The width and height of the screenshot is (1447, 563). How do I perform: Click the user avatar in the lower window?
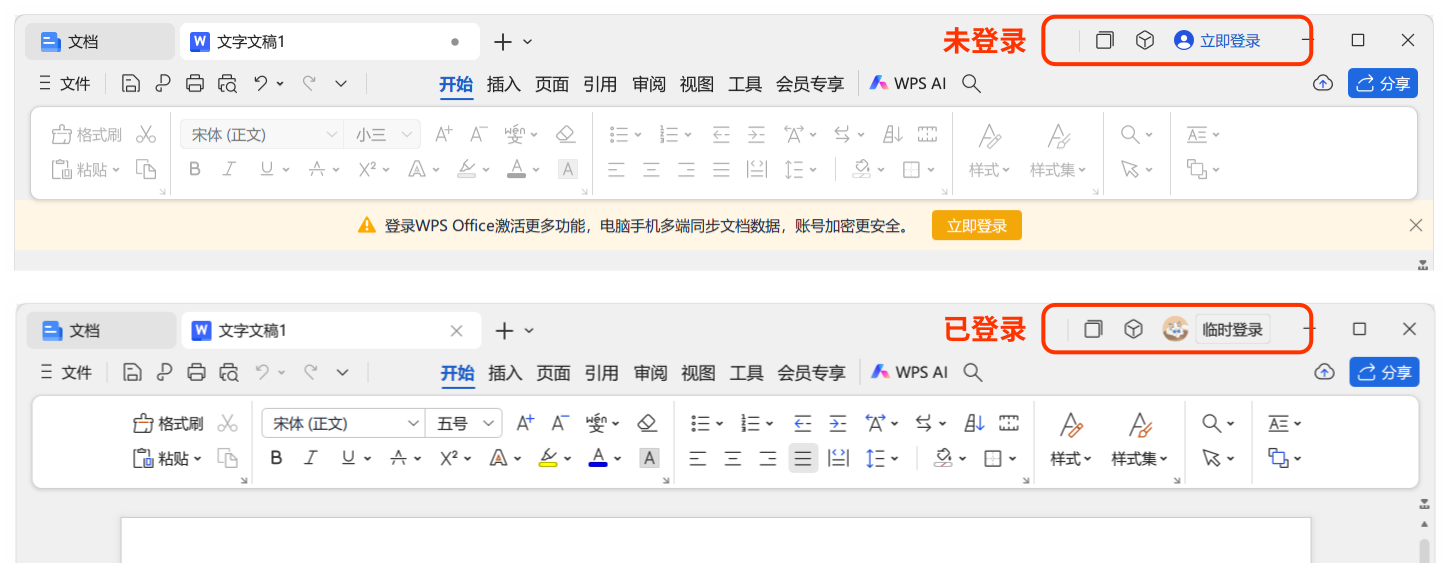[1175, 329]
